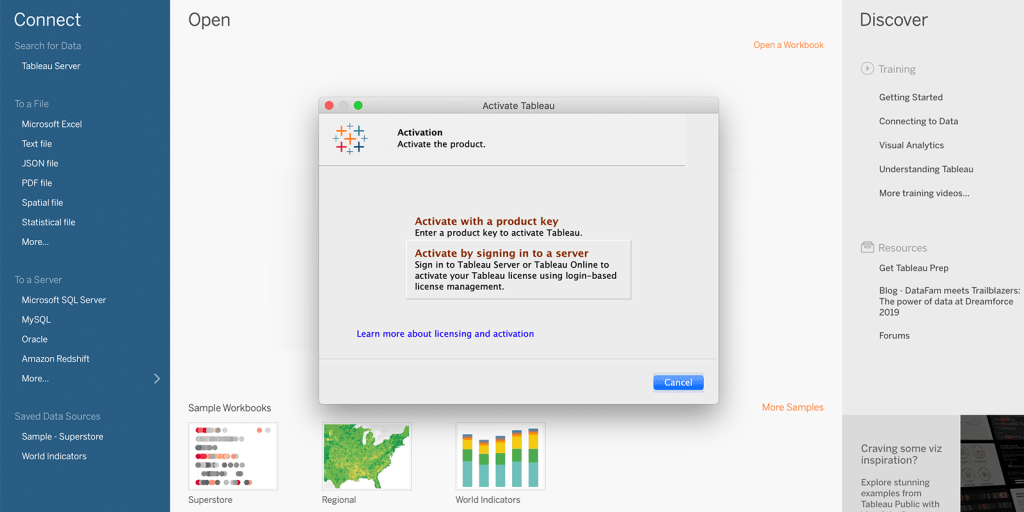Screen dimensions: 1024x512
Task: Open the Getting Started training link
Action: [x=910, y=97]
